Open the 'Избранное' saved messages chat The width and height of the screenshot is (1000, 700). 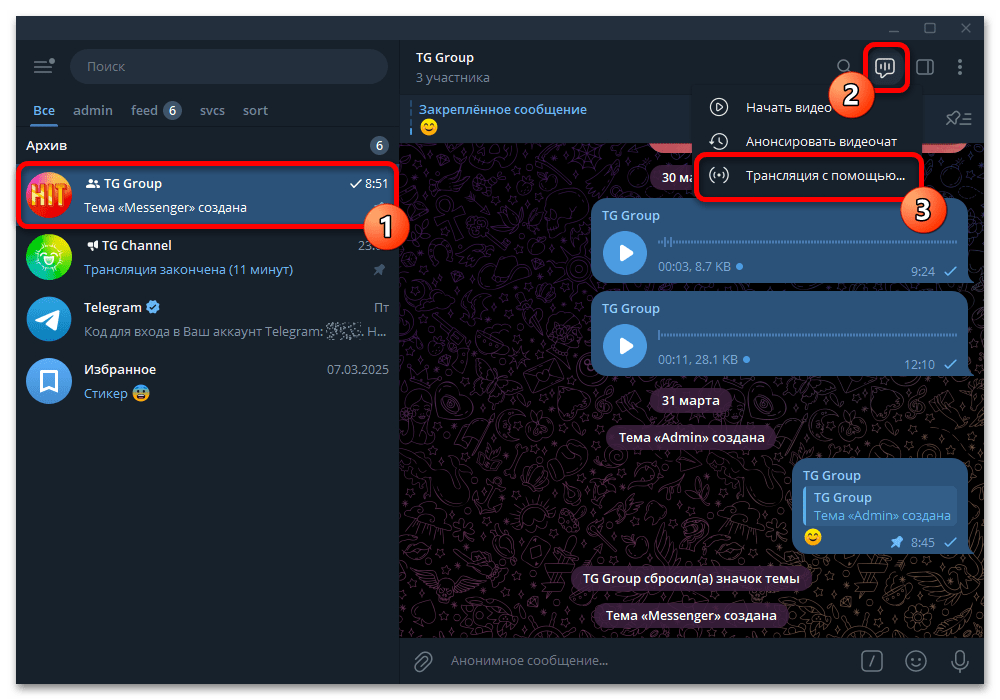[x=207, y=381]
